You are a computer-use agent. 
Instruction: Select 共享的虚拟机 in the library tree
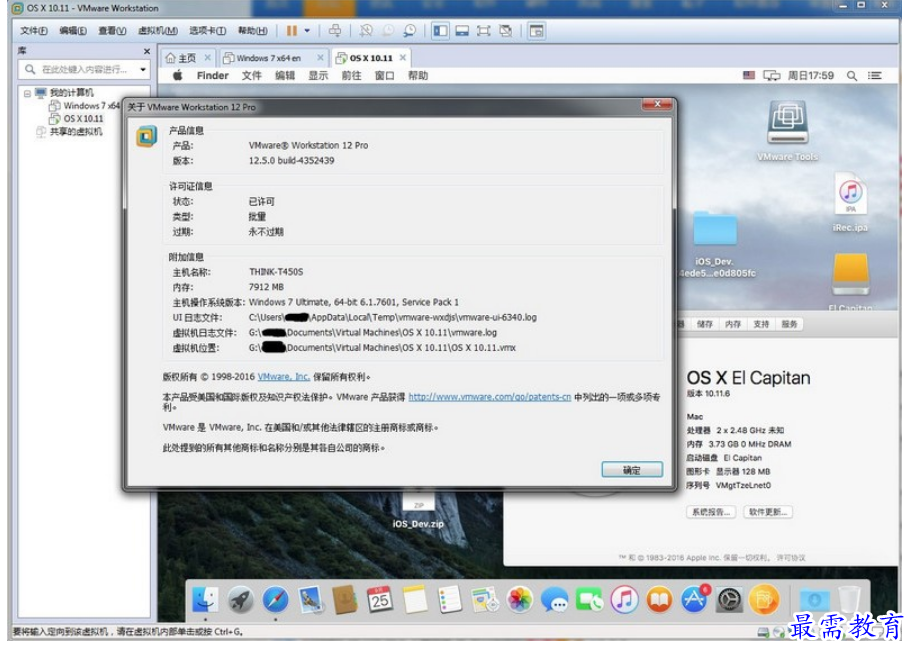pos(69,131)
